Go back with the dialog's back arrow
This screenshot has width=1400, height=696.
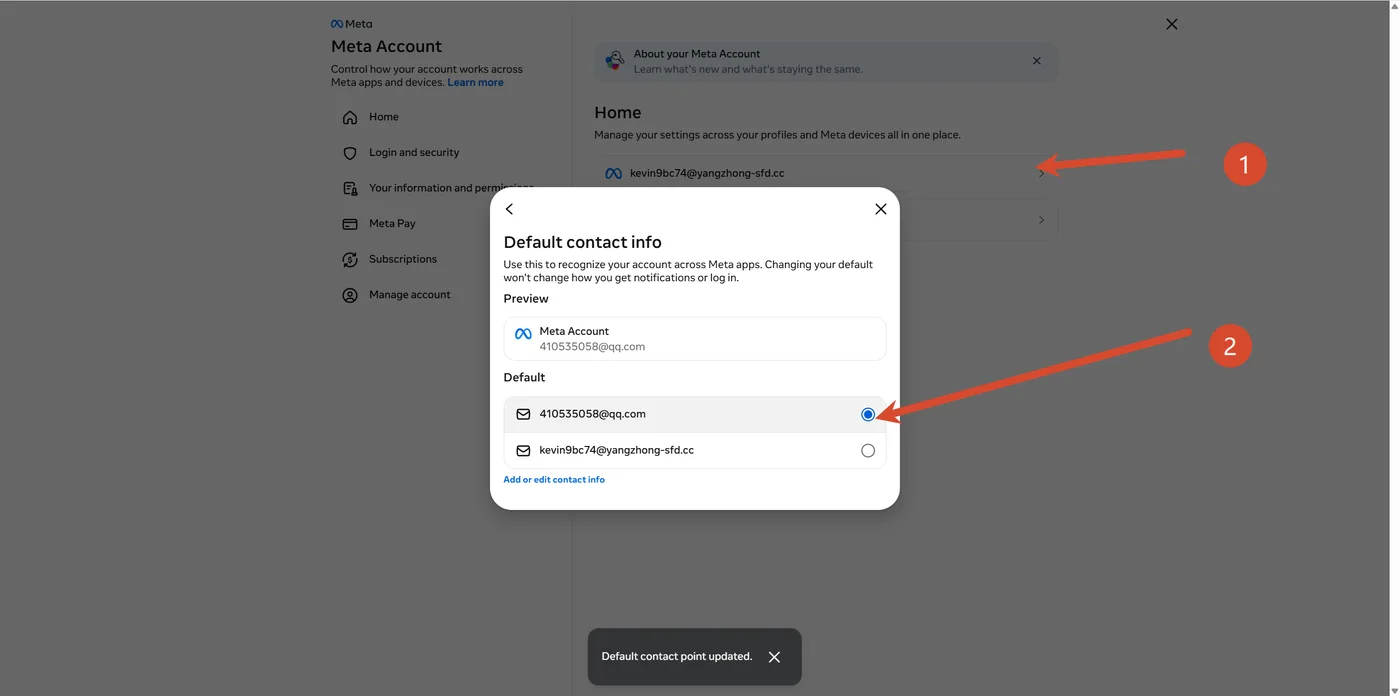click(509, 209)
